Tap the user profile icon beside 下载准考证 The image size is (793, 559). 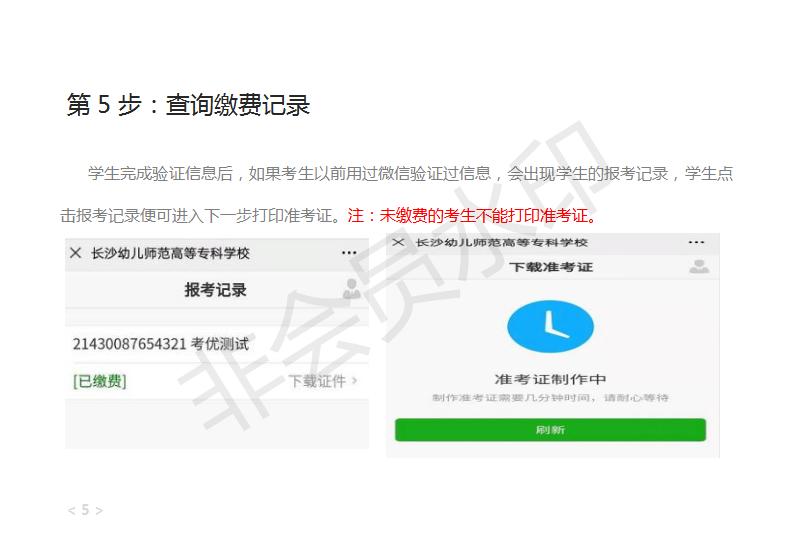click(x=699, y=267)
